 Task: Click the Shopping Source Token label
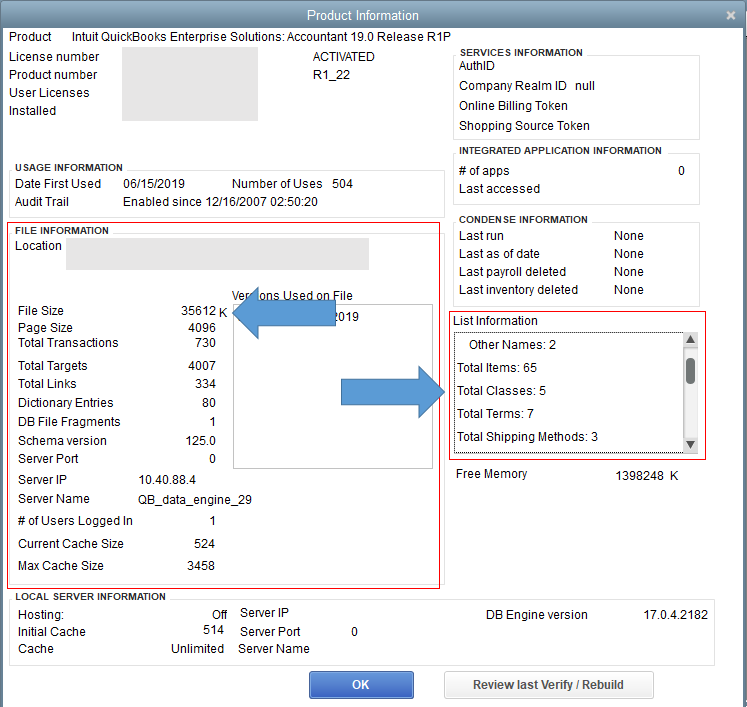(x=524, y=126)
